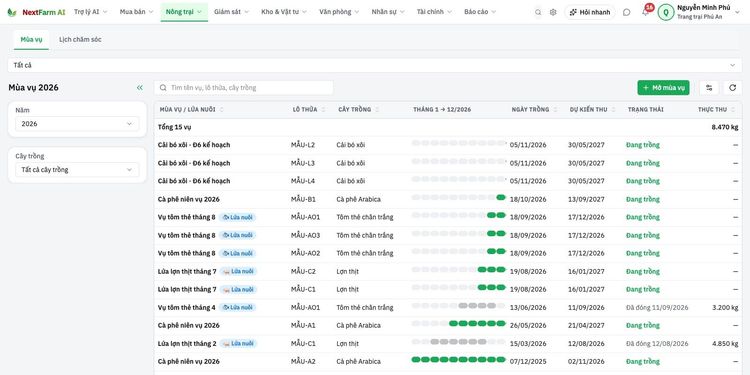The image size is (750, 375).
Task: Open the search icon in top bar
Action: pyautogui.click(x=538, y=12)
